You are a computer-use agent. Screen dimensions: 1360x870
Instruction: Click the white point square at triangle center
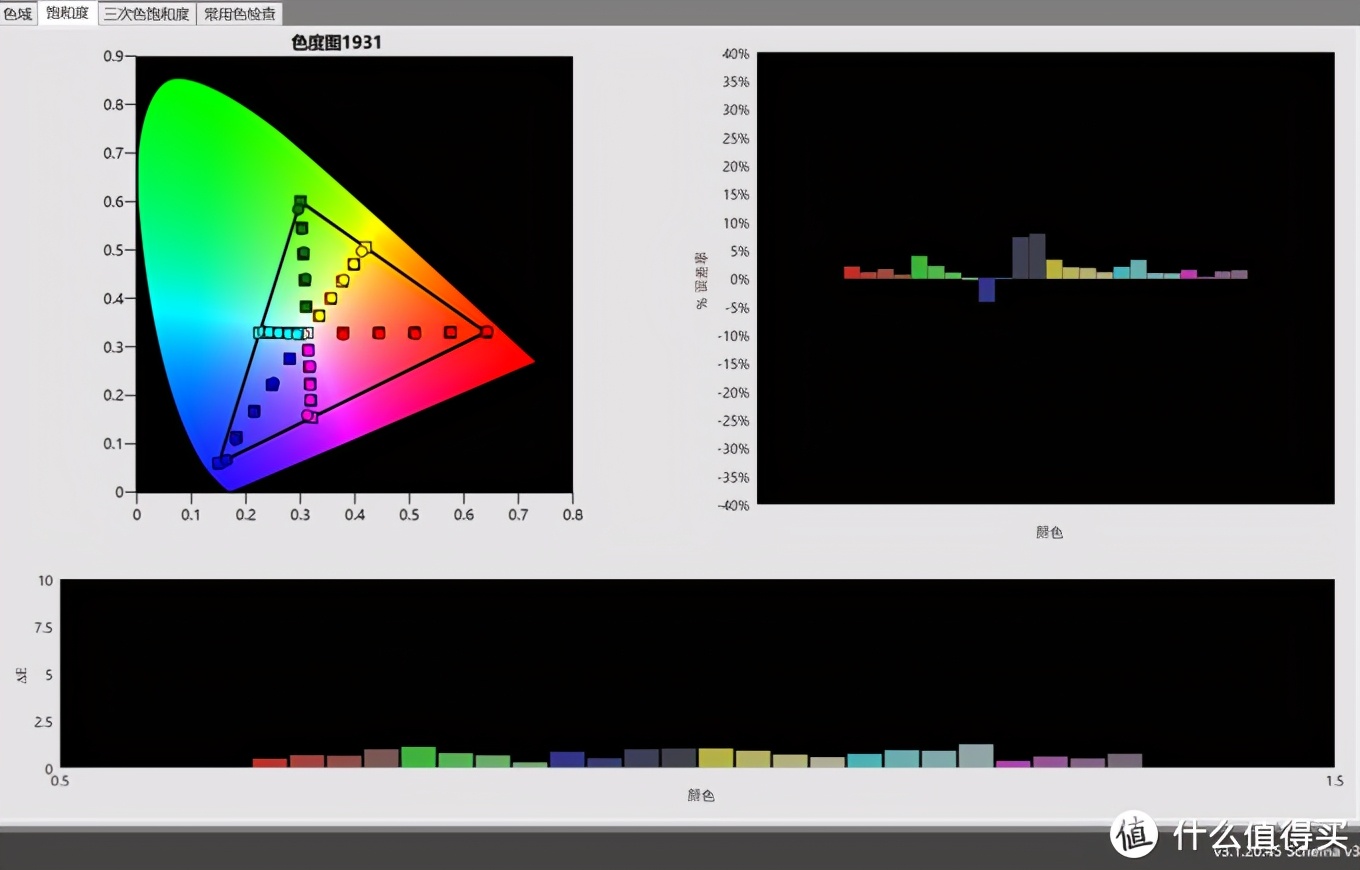[x=307, y=333]
